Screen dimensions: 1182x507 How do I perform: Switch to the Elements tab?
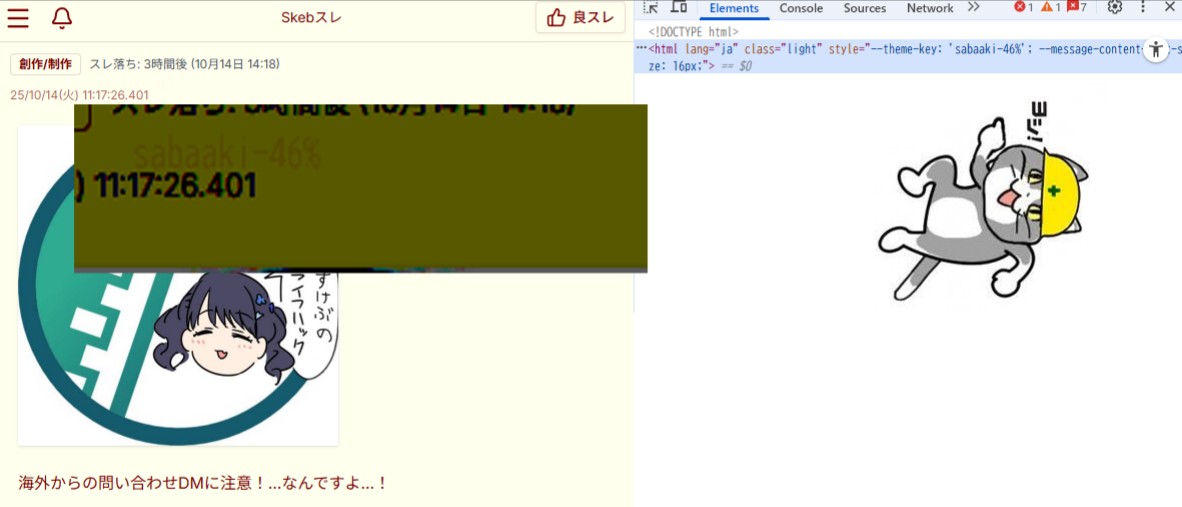click(734, 8)
